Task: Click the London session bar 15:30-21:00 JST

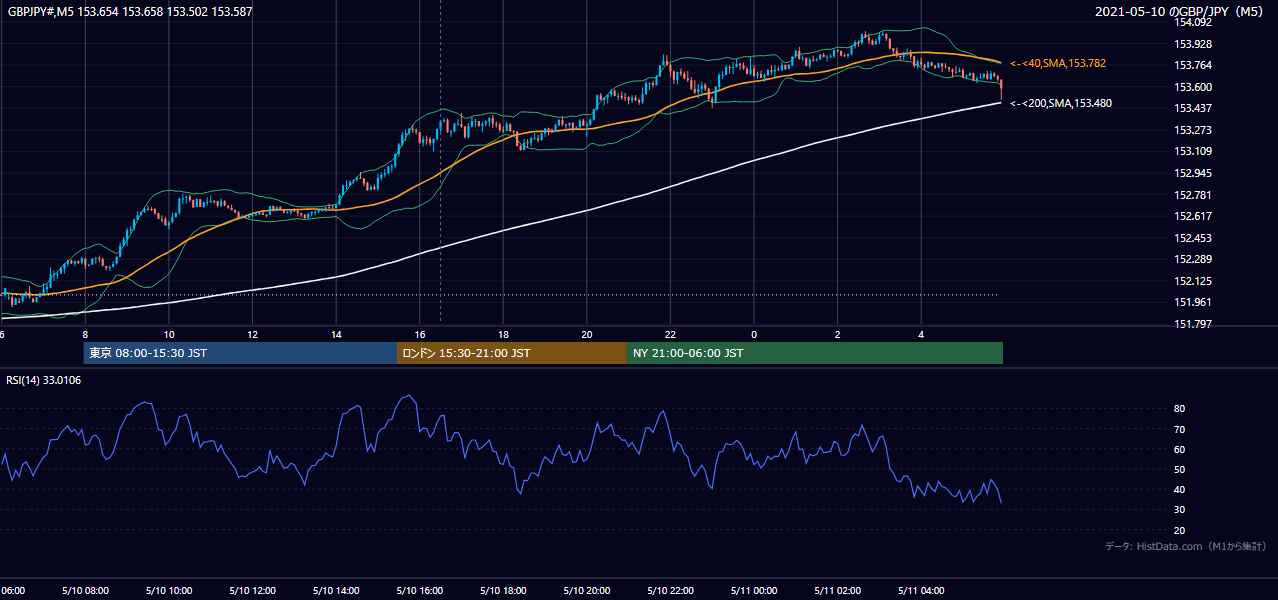Action: (x=512, y=353)
